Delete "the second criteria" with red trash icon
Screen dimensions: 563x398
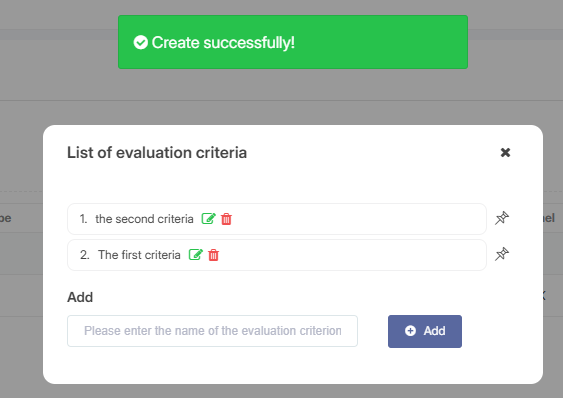[x=226, y=219]
